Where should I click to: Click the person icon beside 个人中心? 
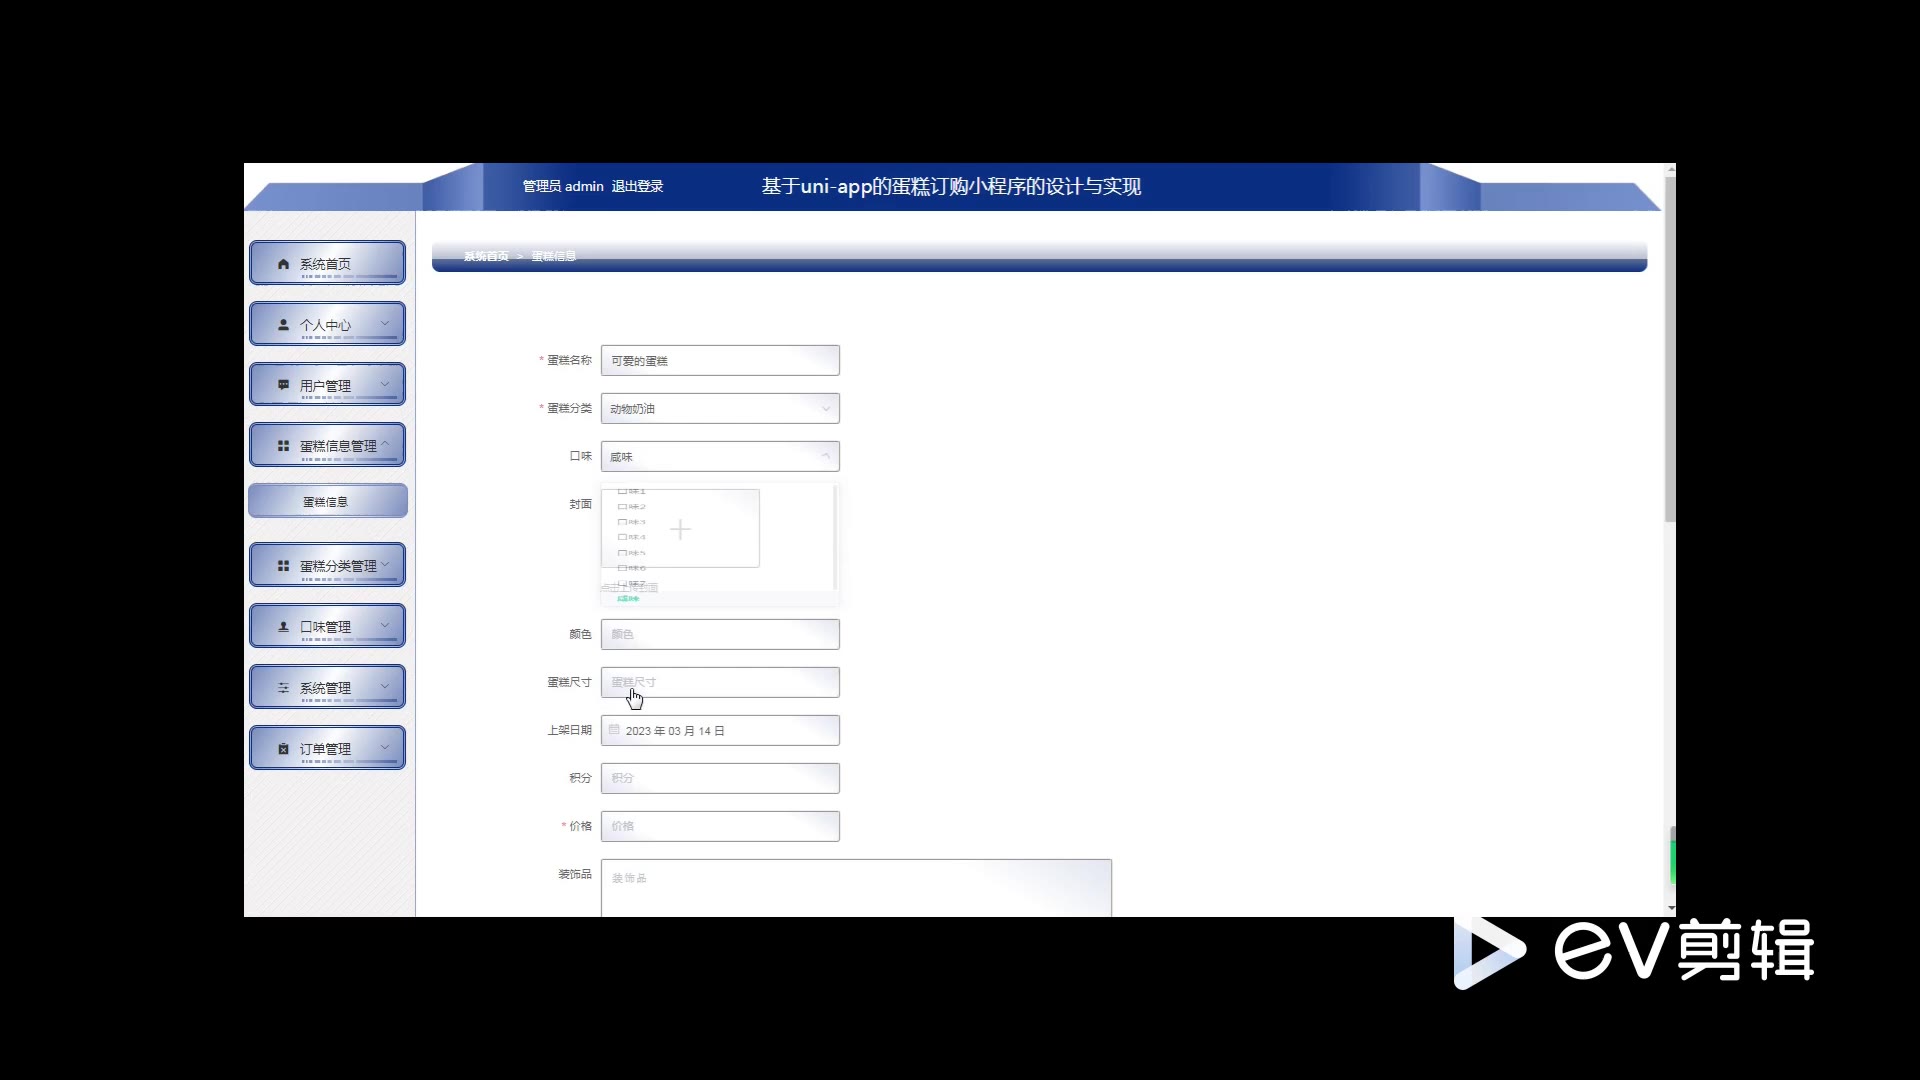click(283, 325)
